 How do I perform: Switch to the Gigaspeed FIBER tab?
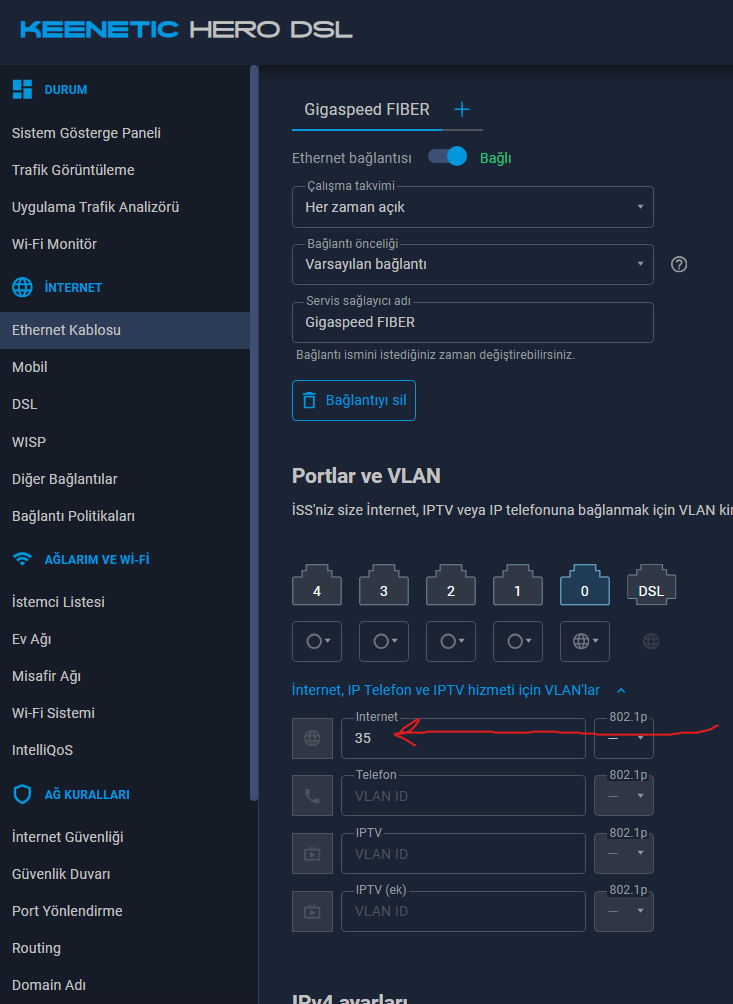click(367, 109)
